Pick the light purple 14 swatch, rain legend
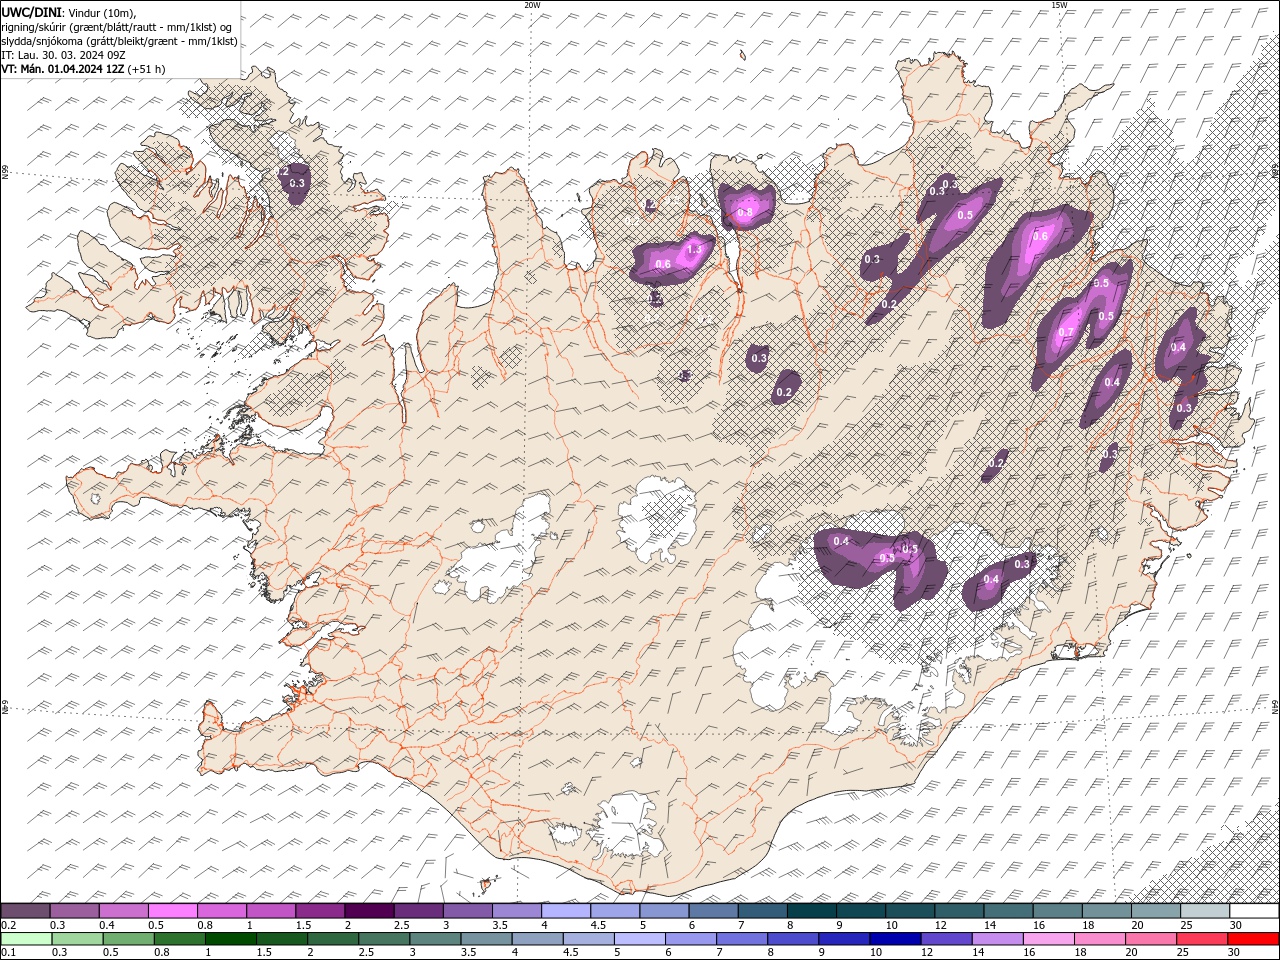The height and width of the screenshot is (960, 1280). [997, 939]
